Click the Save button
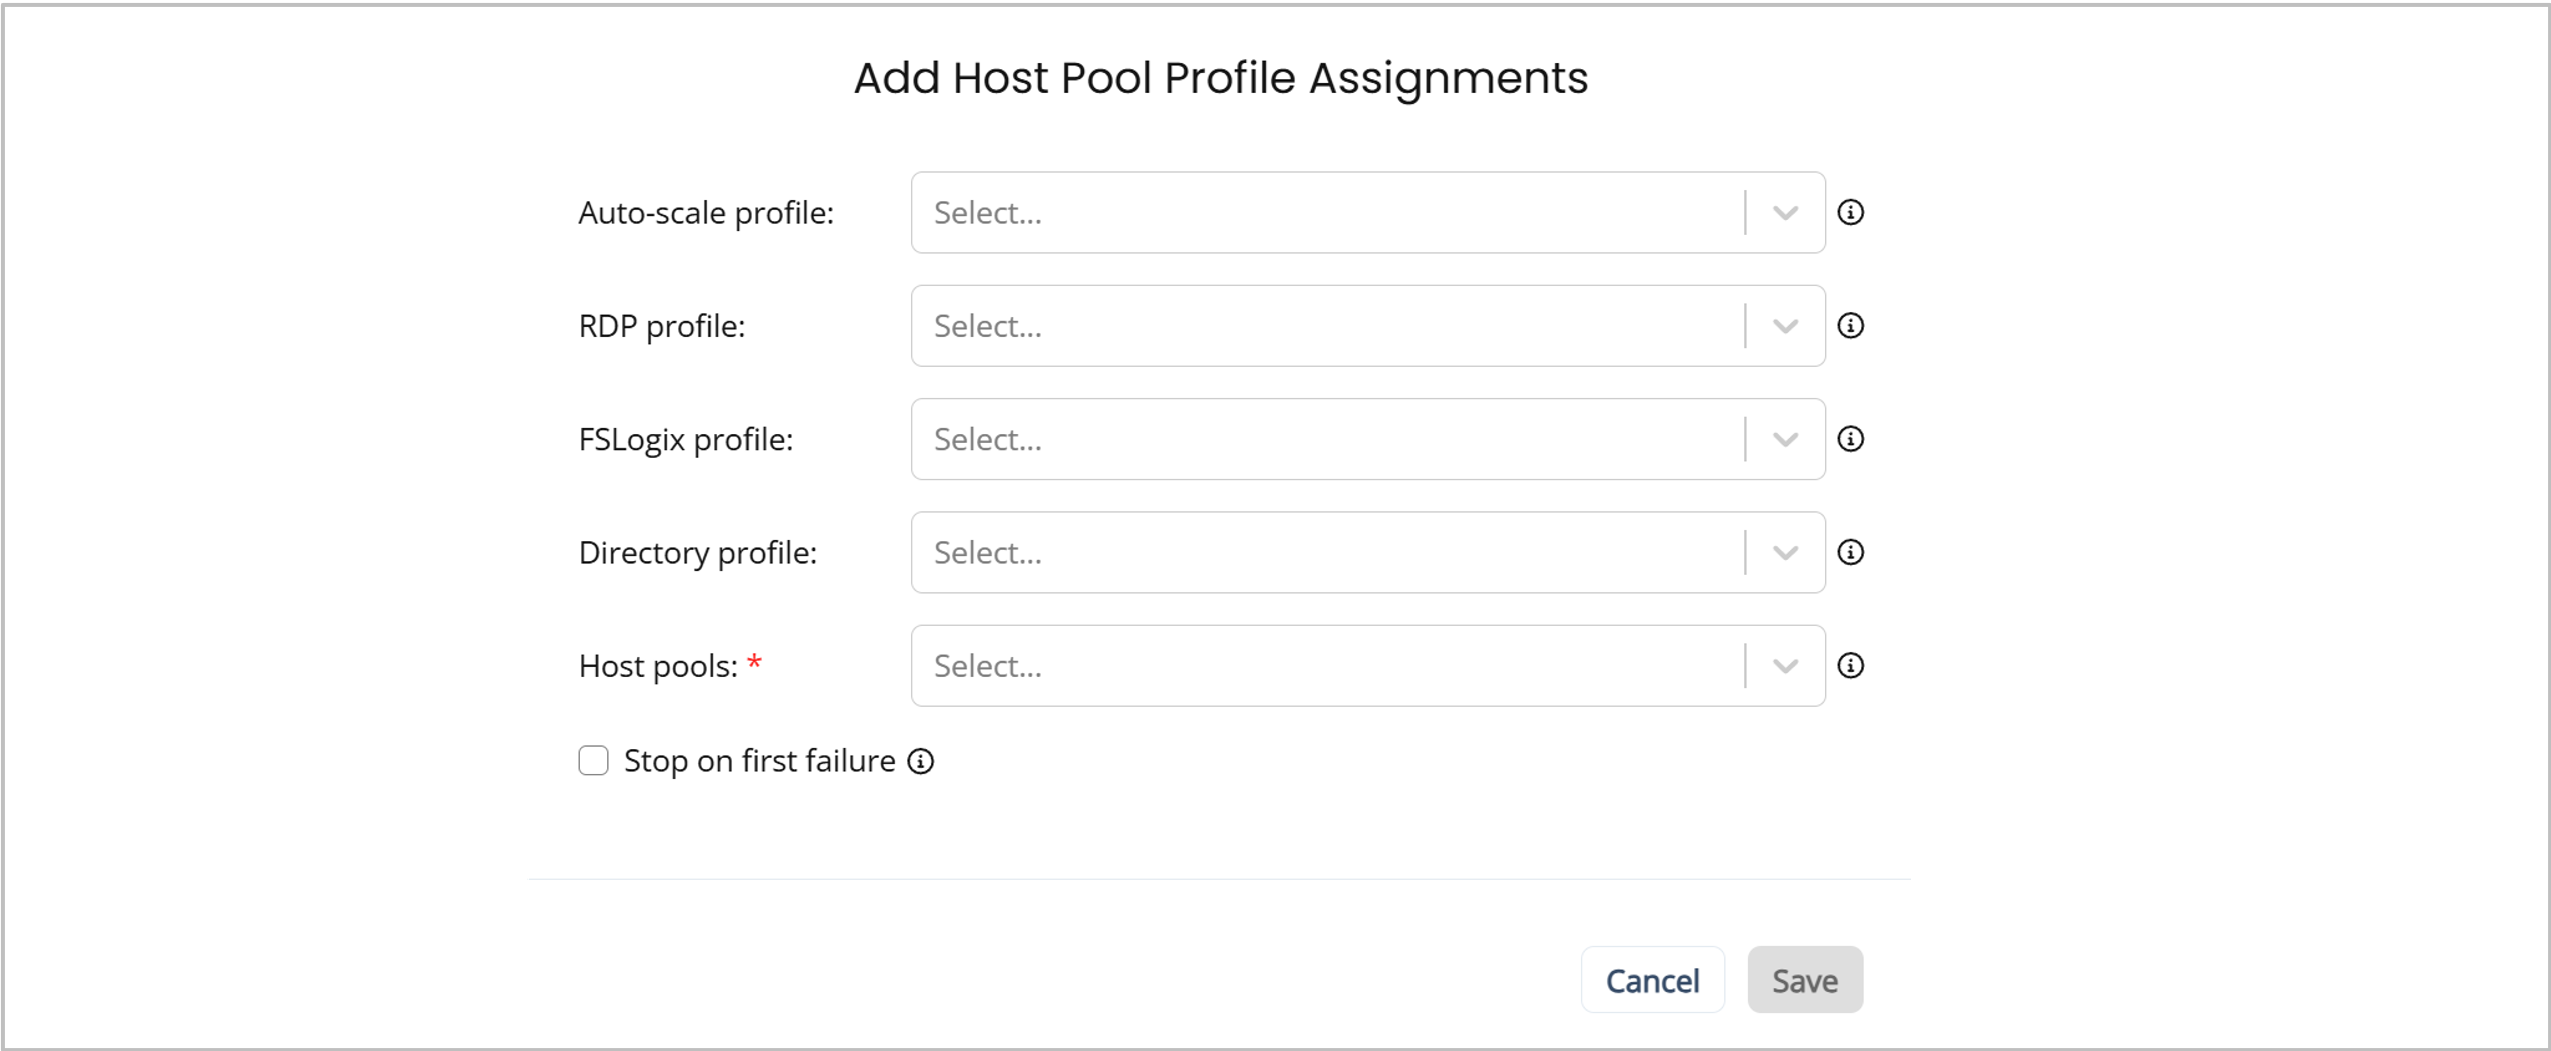The image size is (2551, 1051). 1804,980
